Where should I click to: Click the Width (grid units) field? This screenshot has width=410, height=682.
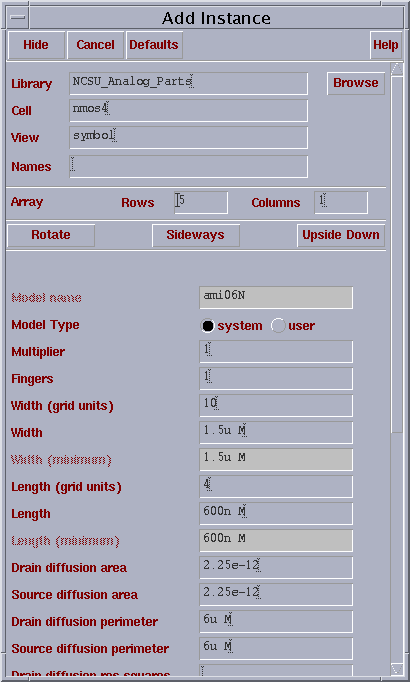click(x=276, y=405)
